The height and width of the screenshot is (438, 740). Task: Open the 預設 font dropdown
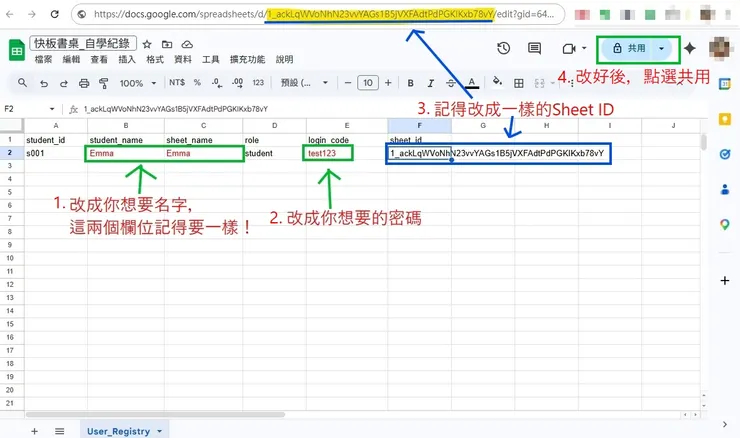tap(304, 83)
